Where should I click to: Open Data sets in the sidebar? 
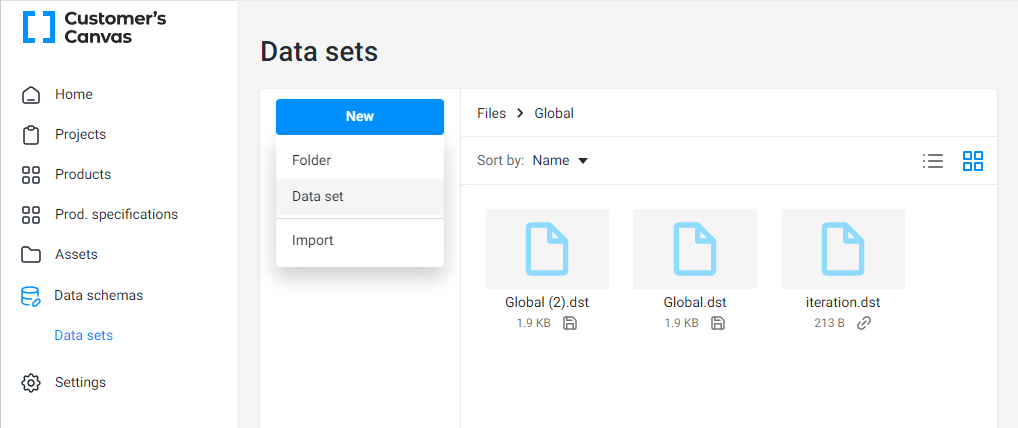click(84, 336)
